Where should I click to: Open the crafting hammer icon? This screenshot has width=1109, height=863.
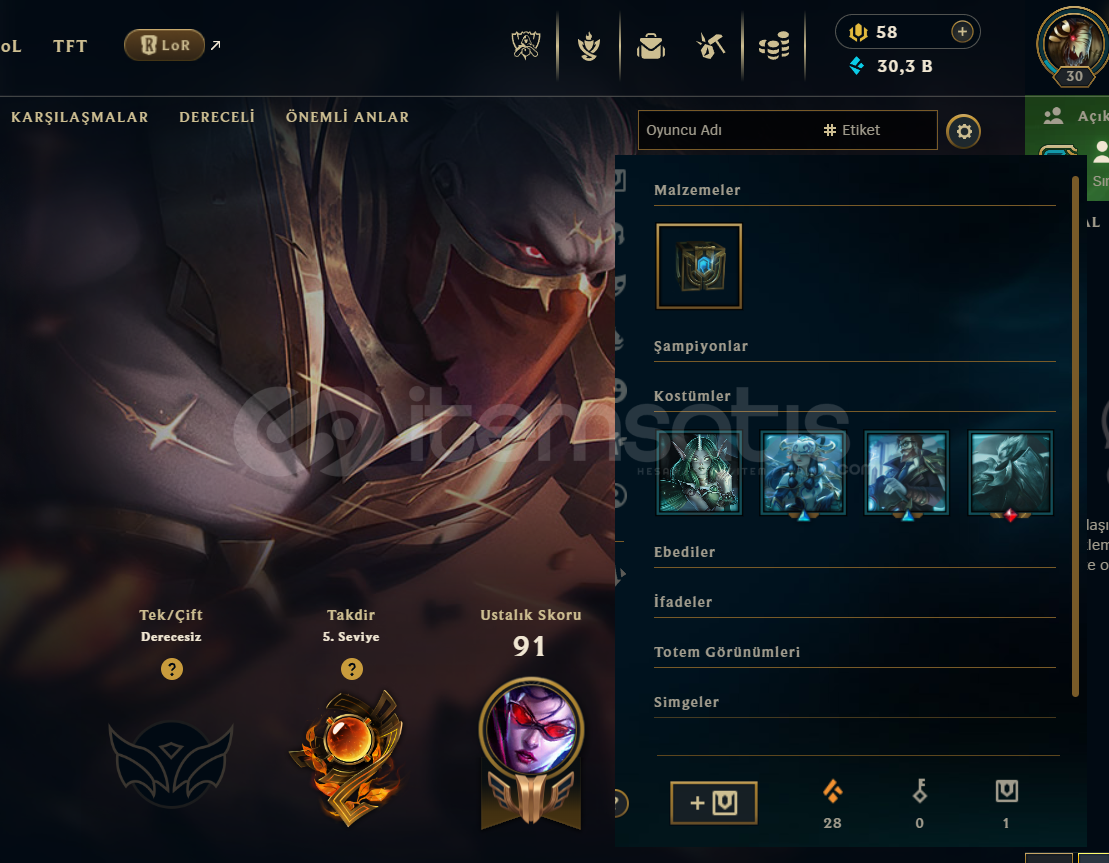click(x=712, y=46)
